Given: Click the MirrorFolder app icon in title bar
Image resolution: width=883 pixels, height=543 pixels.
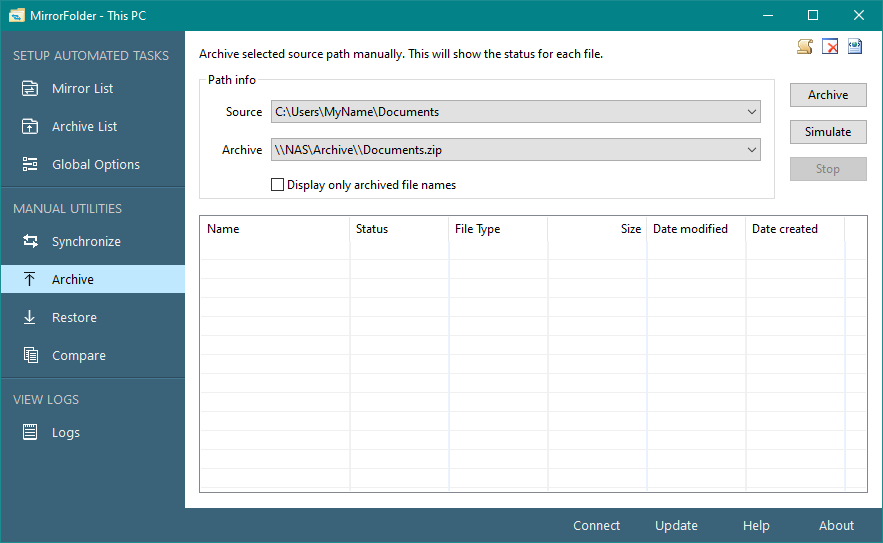Looking at the screenshot, I should pyautogui.click(x=16, y=15).
